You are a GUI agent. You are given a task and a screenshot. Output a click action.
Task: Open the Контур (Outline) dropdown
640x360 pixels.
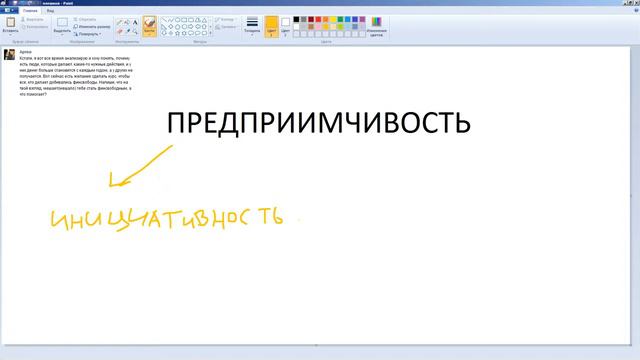(226, 19)
